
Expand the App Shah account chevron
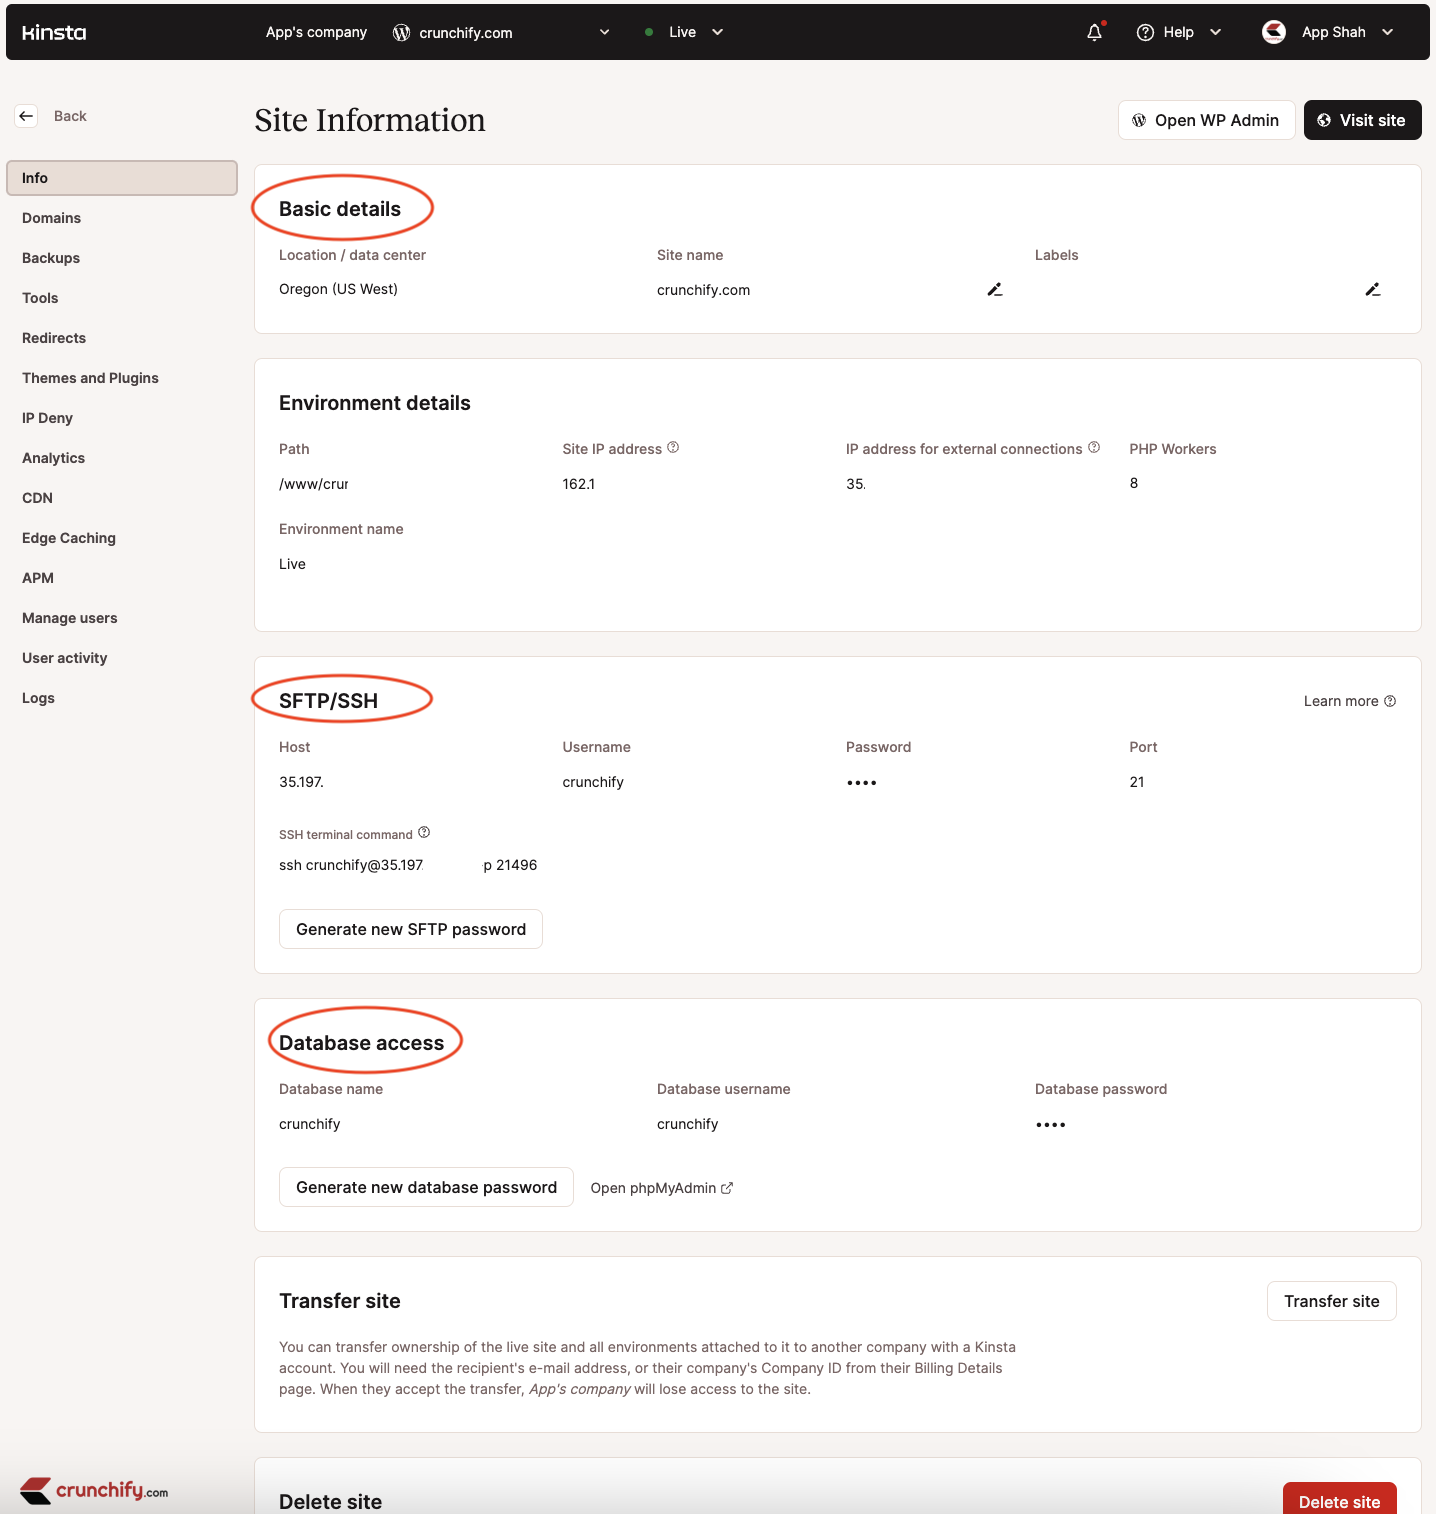pos(1388,32)
